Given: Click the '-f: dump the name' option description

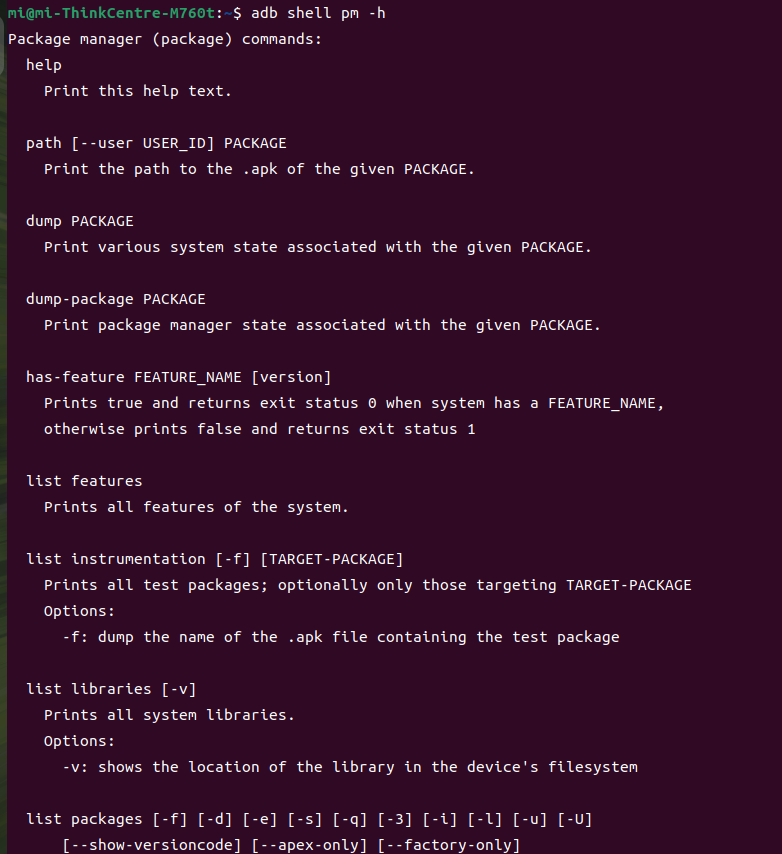Looking at the screenshot, I should pyautogui.click(x=340, y=637).
